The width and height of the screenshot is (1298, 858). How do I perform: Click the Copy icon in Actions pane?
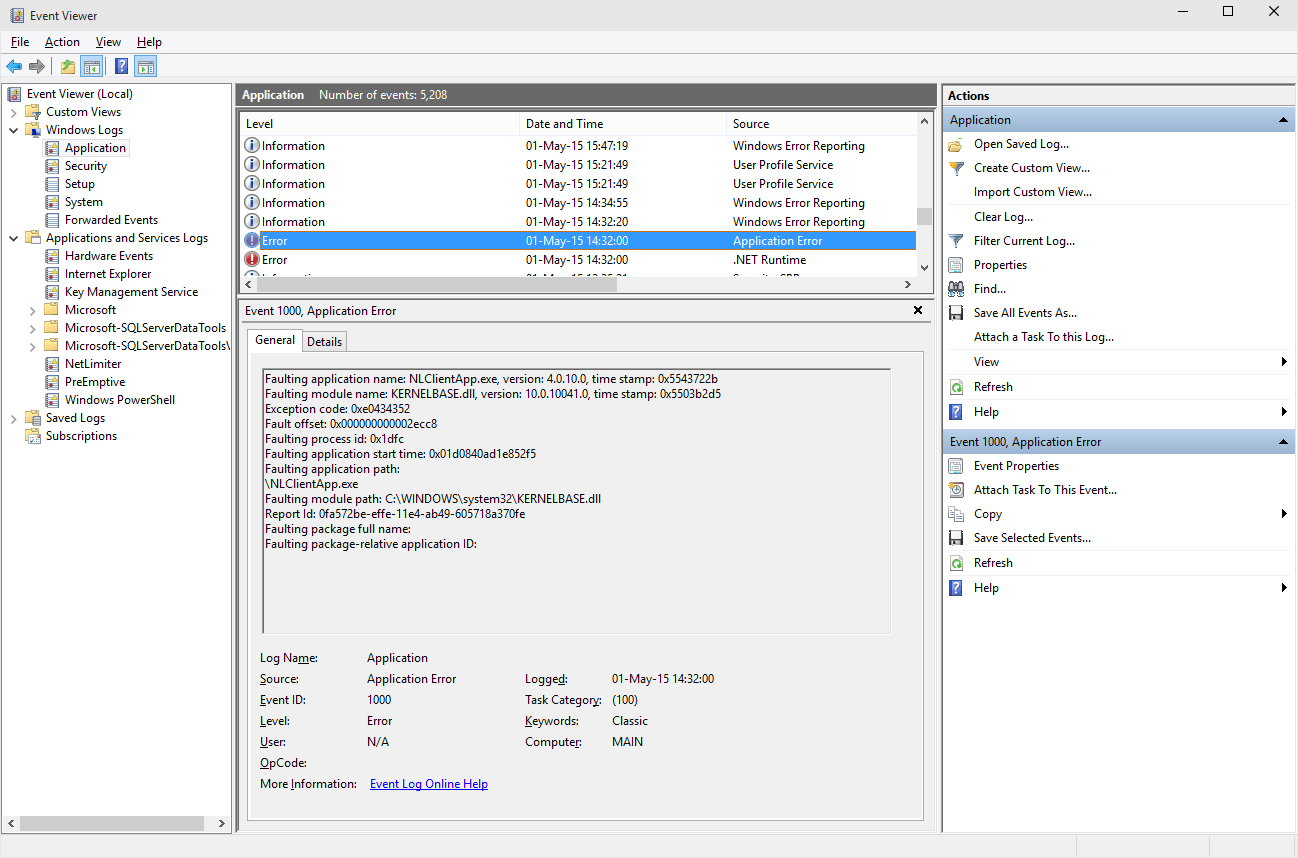coord(956,514)
